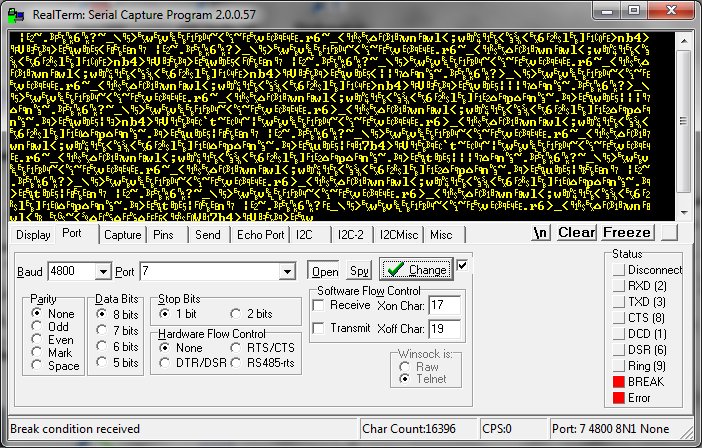Screen dimensions: 702x448
Task: Click inside the Port 7 field
Action: coord(210,271)
